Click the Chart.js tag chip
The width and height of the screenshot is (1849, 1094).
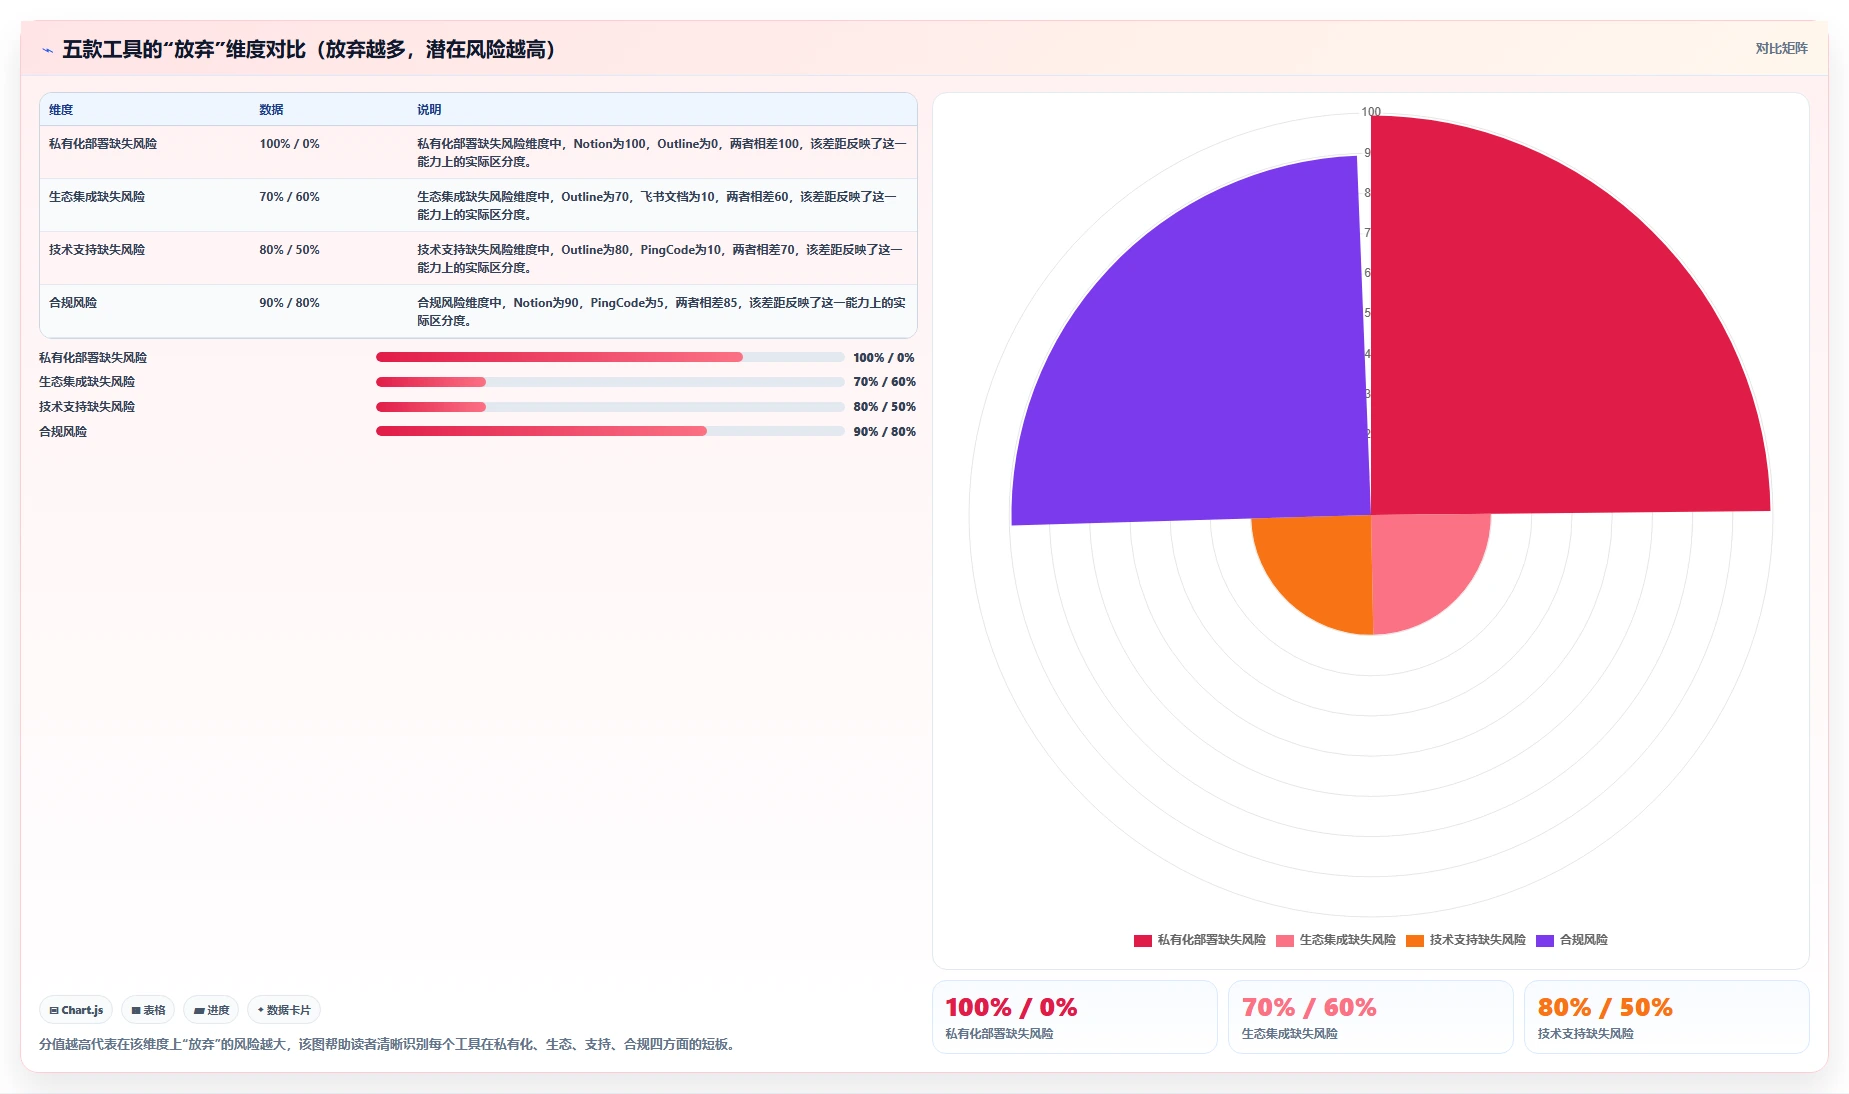point(76,1010)
